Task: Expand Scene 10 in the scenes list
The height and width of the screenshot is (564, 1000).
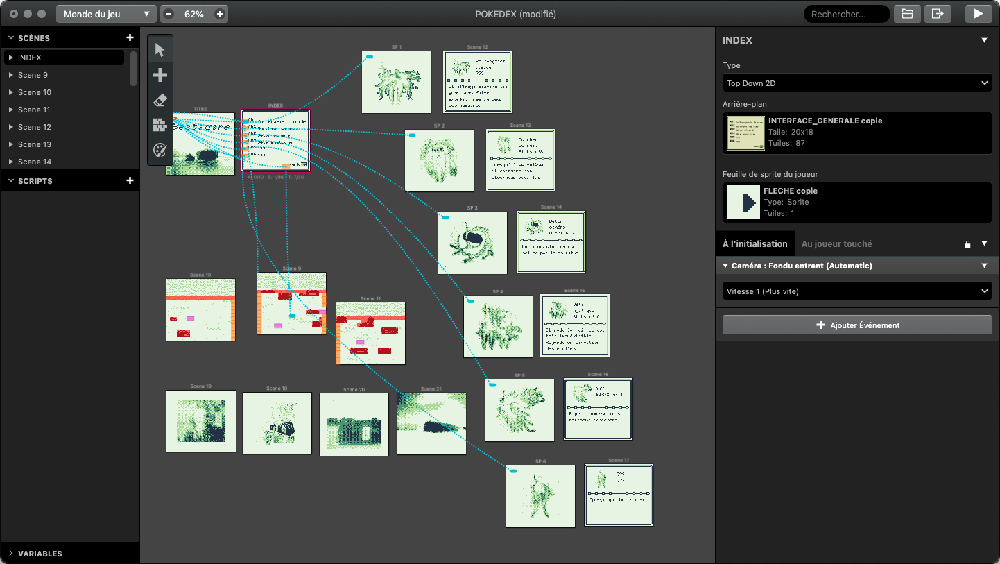Action: 11,92
